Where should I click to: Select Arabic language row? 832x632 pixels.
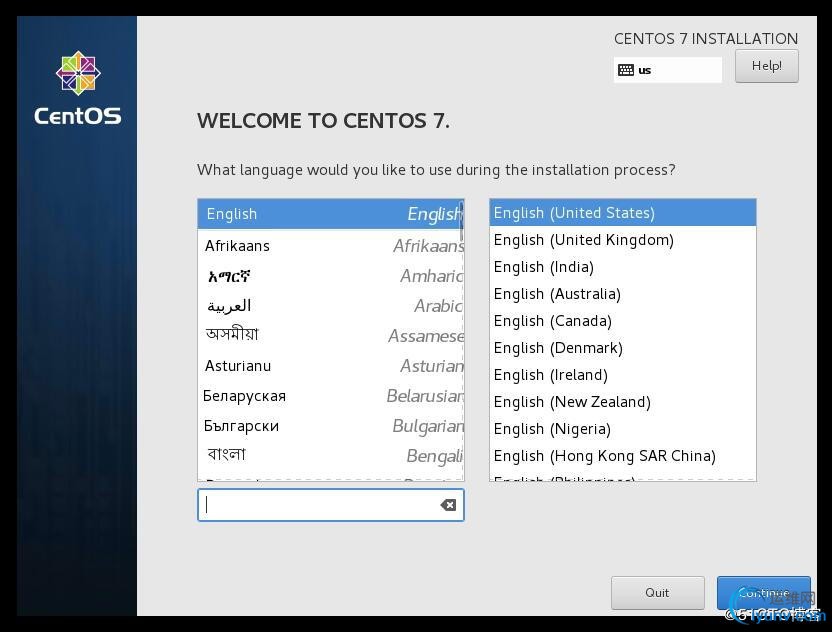pos(329,306)
